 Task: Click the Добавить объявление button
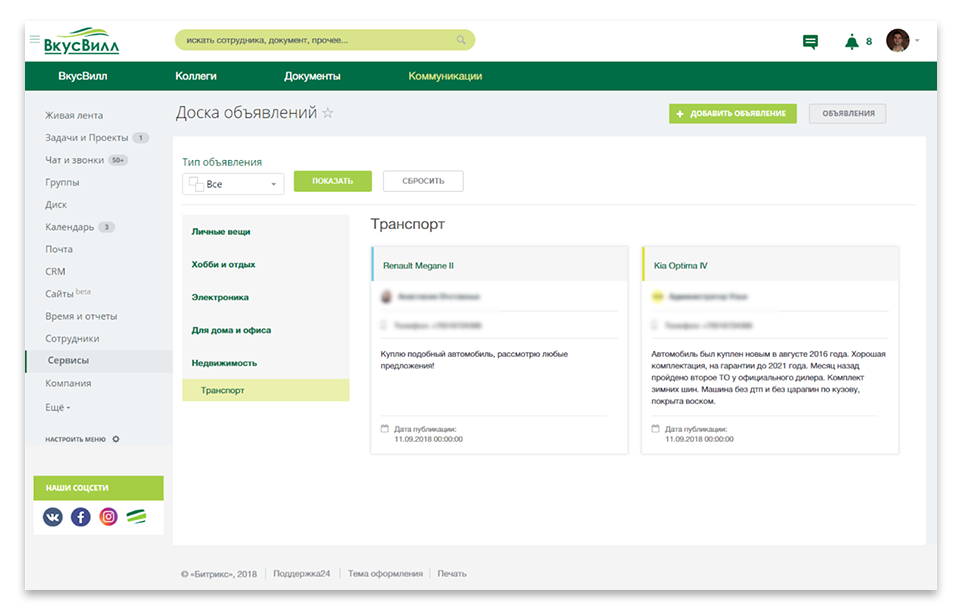coord(733,113)
